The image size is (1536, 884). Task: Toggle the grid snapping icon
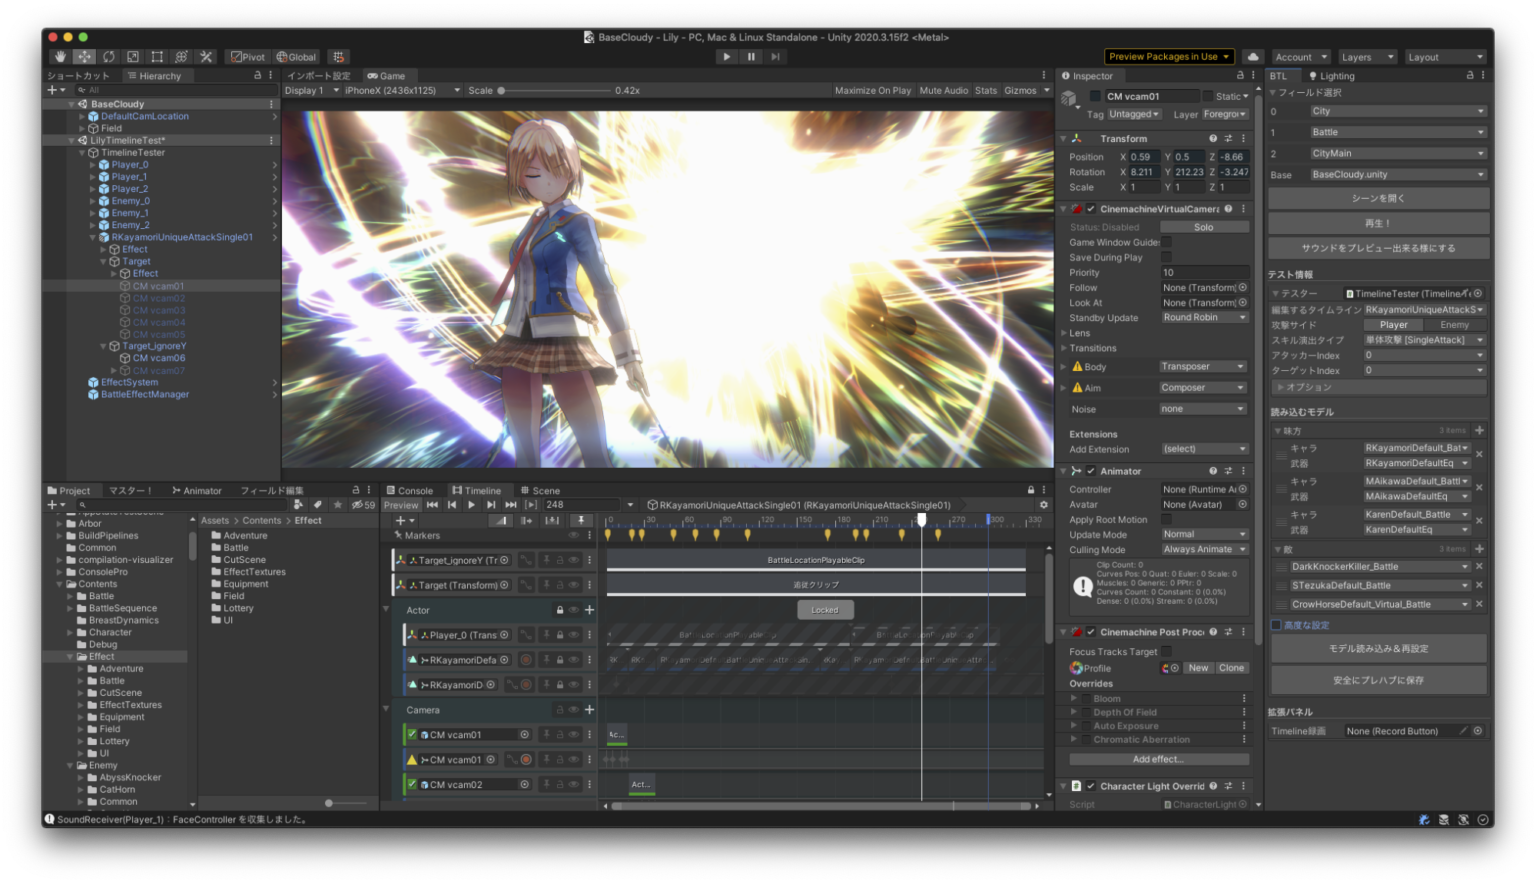point(338,57)
